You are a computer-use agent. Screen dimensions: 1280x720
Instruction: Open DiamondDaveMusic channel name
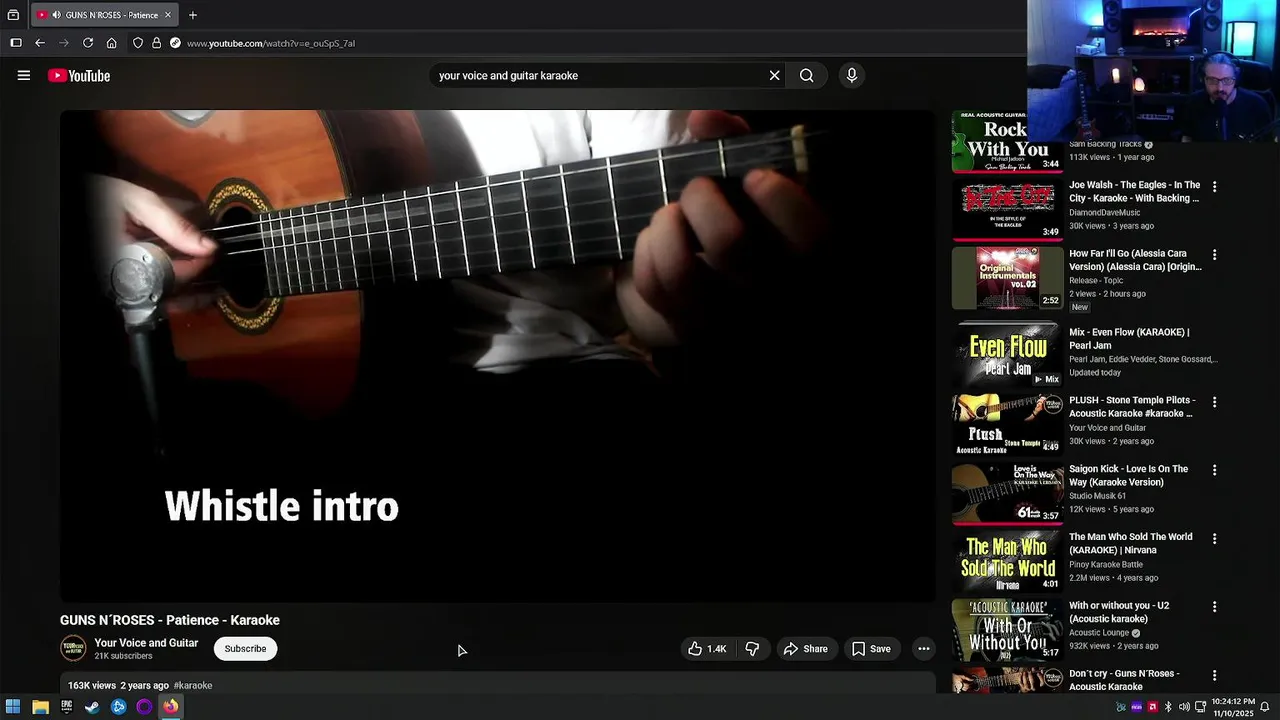[x=1104, y=212]
